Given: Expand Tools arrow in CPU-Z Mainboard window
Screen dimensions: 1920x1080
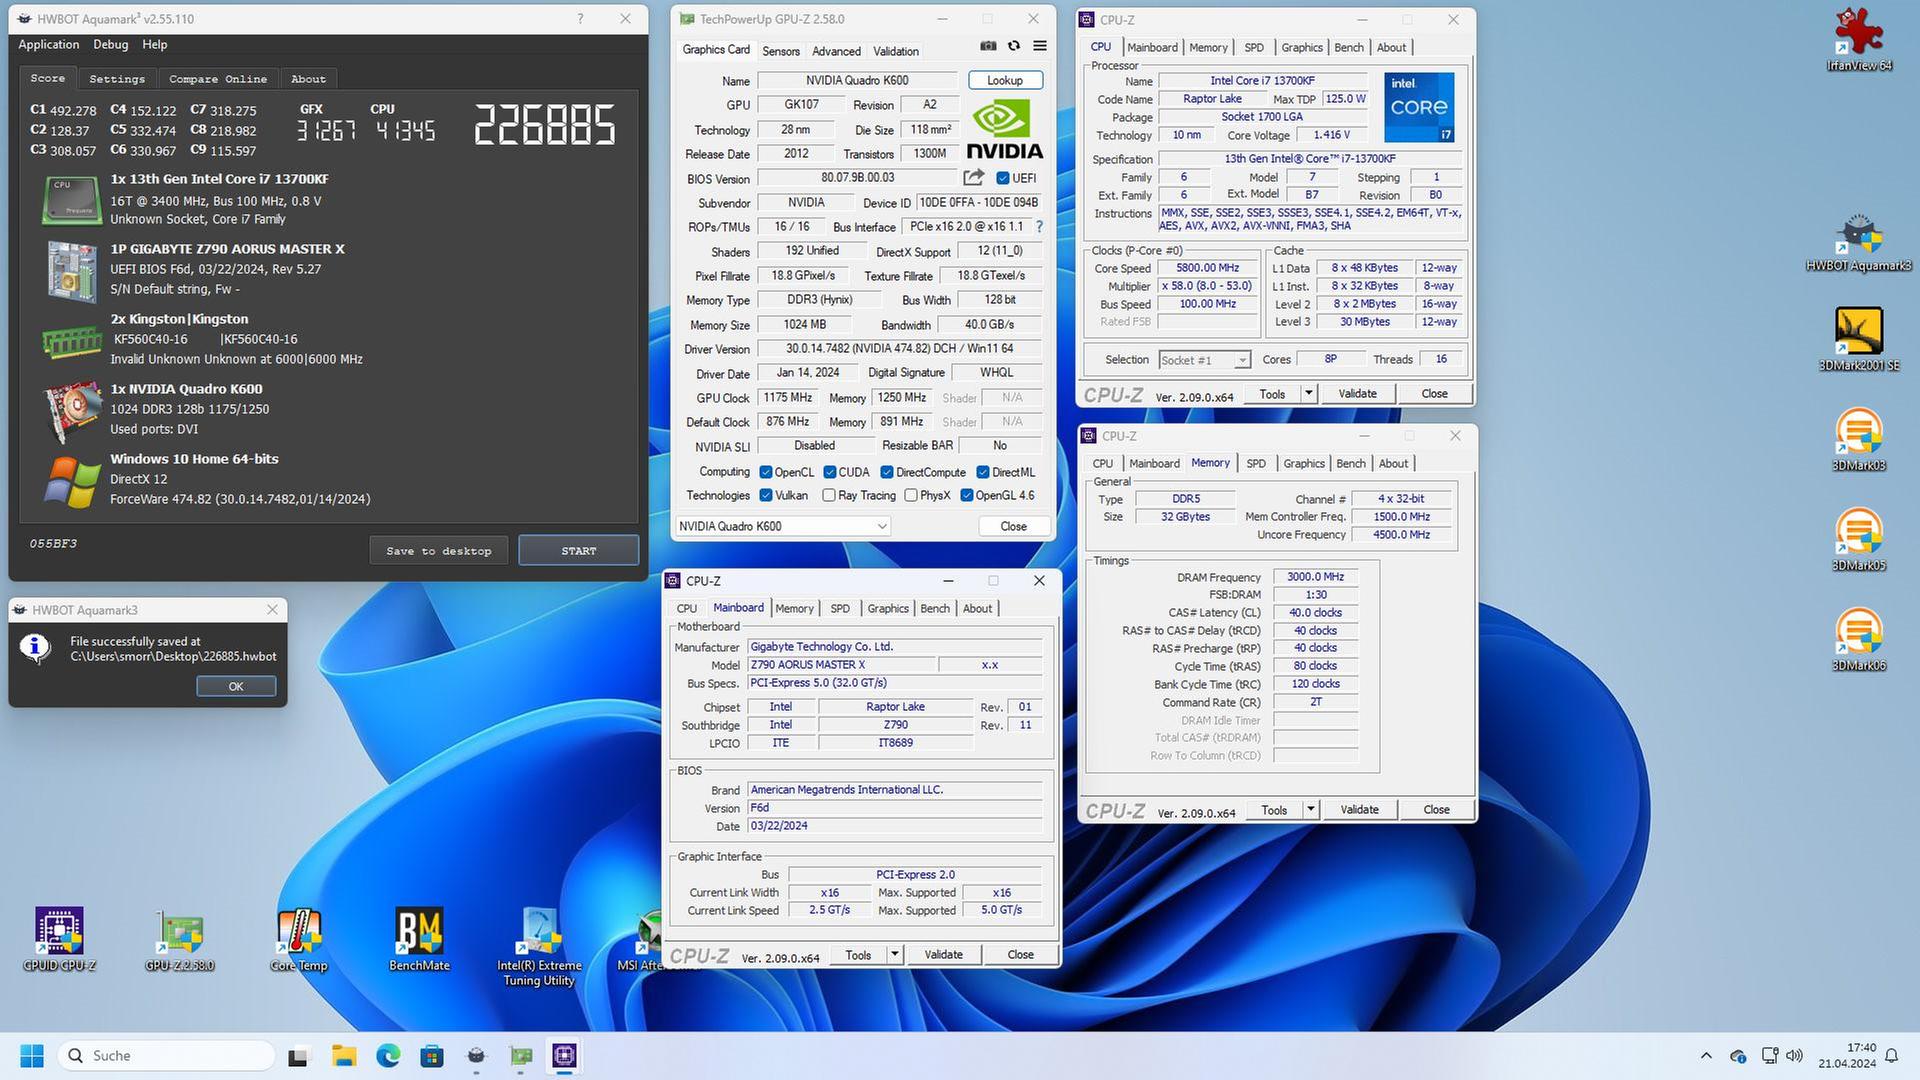Looking at the screenshot, I should [895, 955].
